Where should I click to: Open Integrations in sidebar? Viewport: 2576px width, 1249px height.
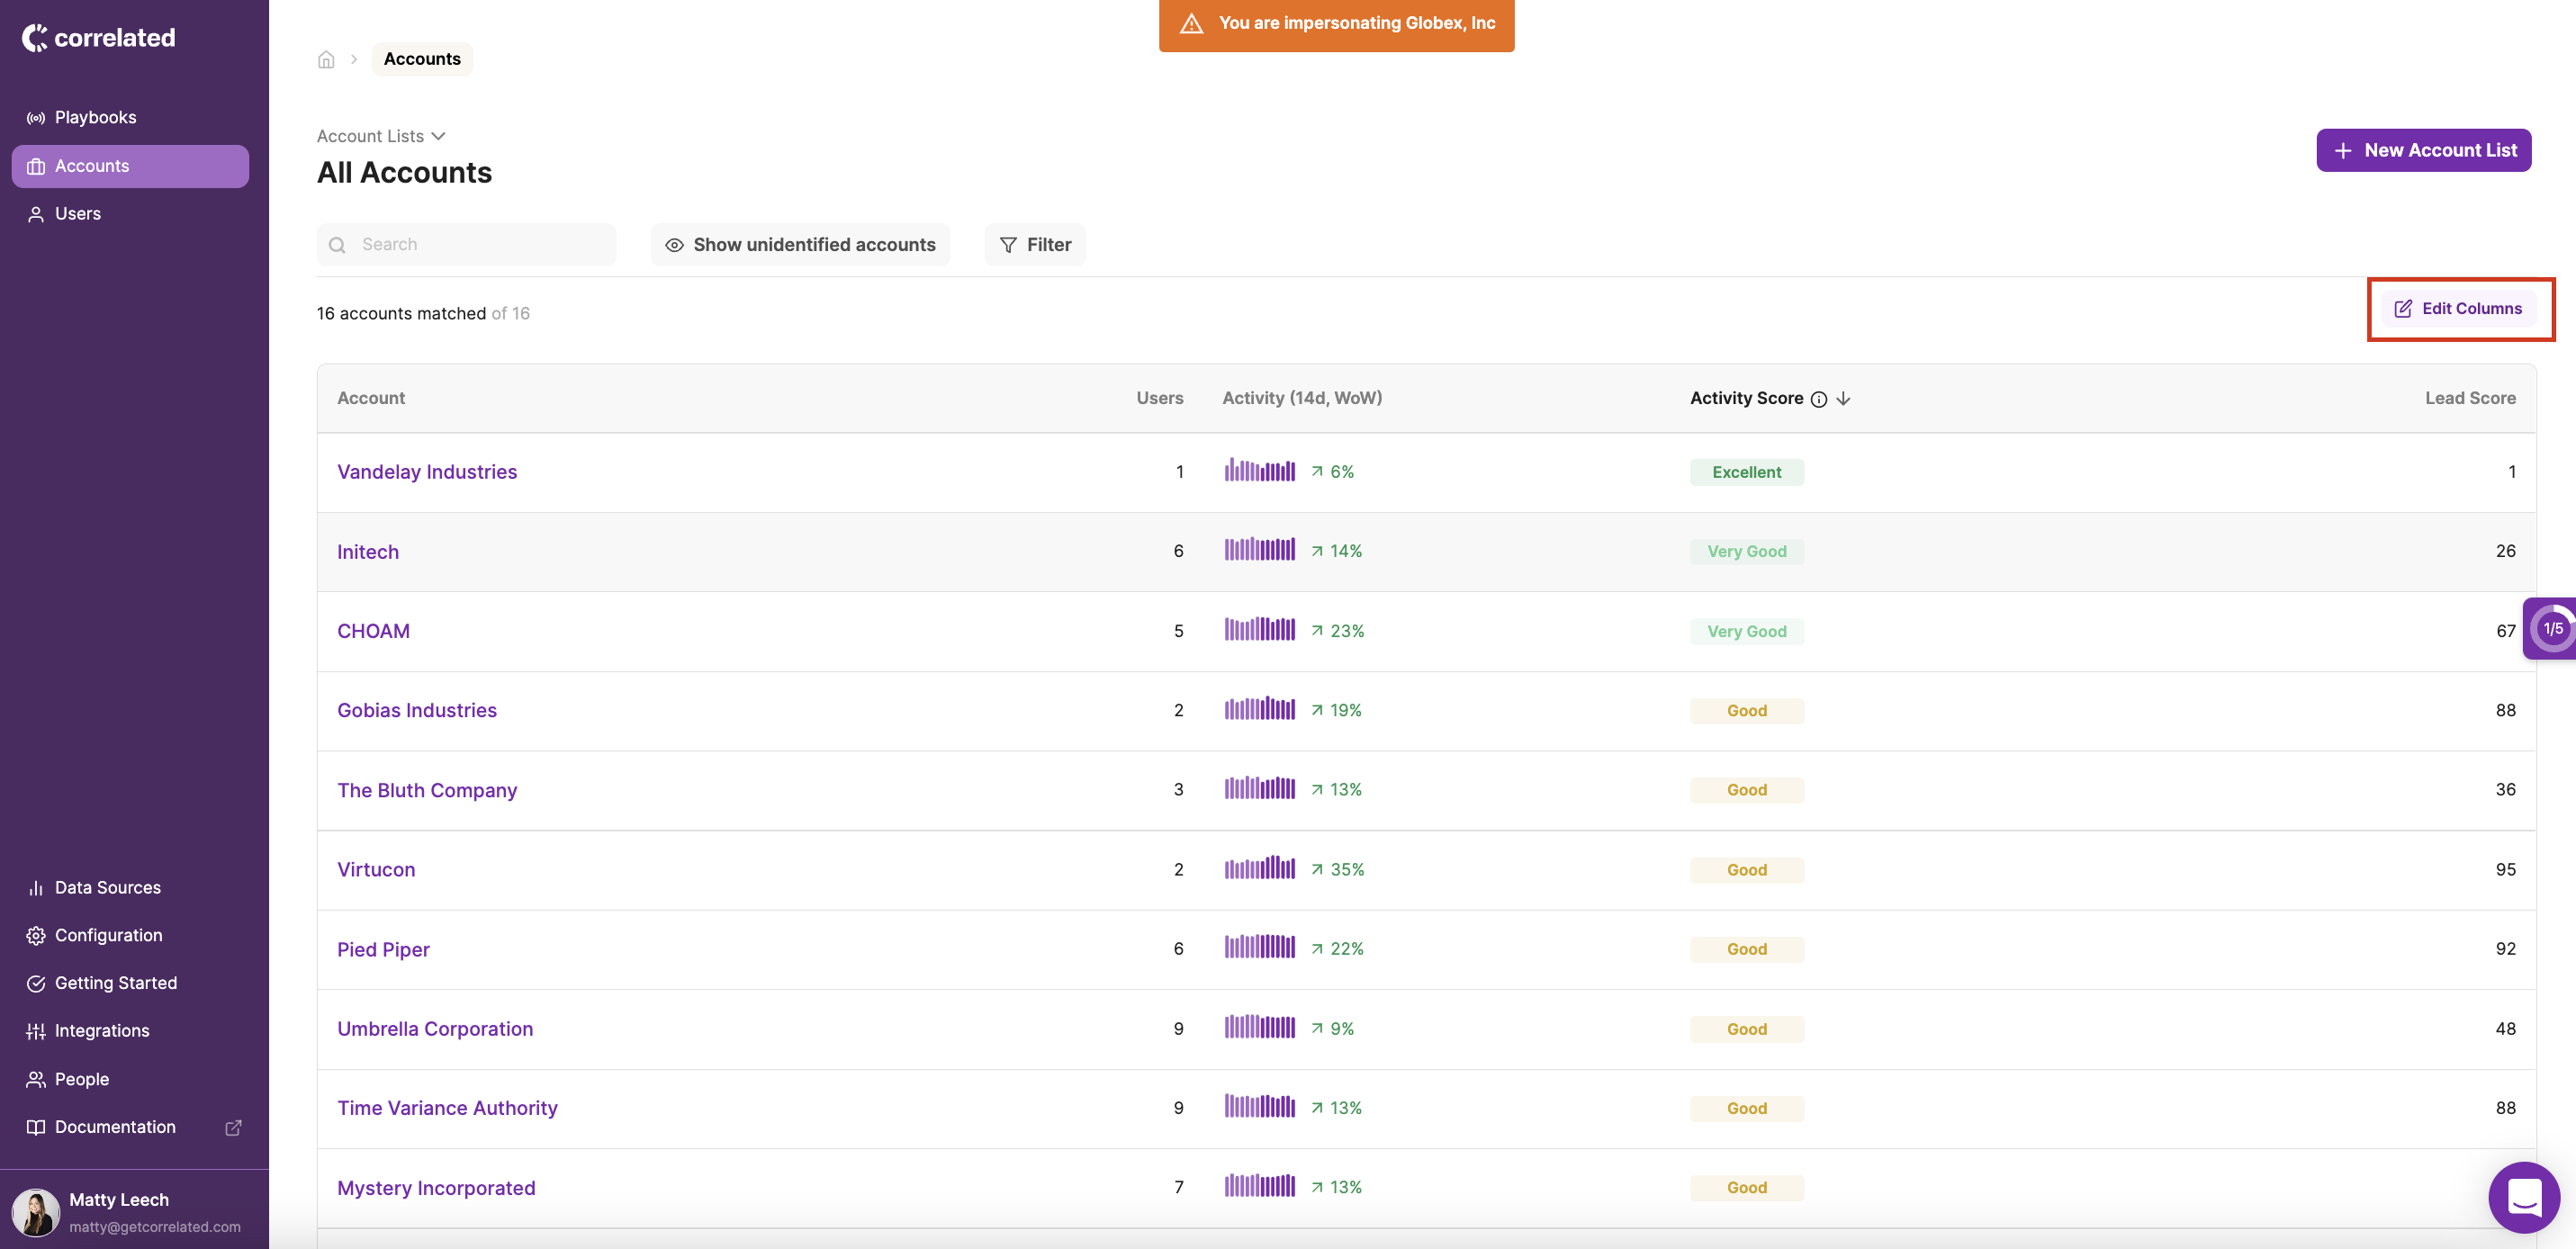point(101,1030)
